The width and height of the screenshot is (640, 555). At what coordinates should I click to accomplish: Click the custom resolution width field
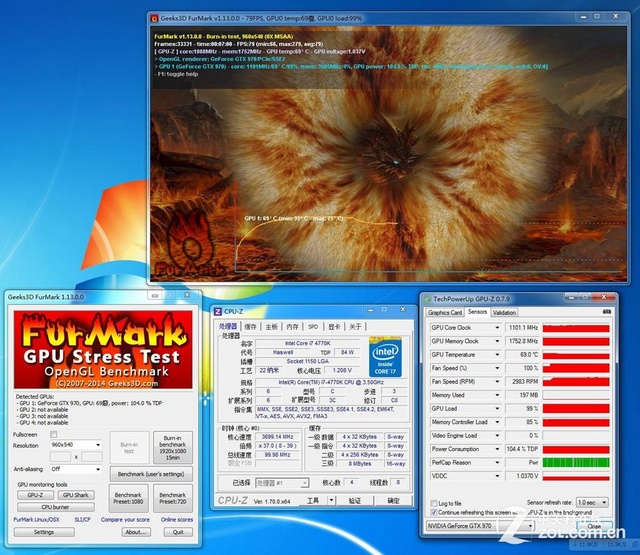pos(60,457)
